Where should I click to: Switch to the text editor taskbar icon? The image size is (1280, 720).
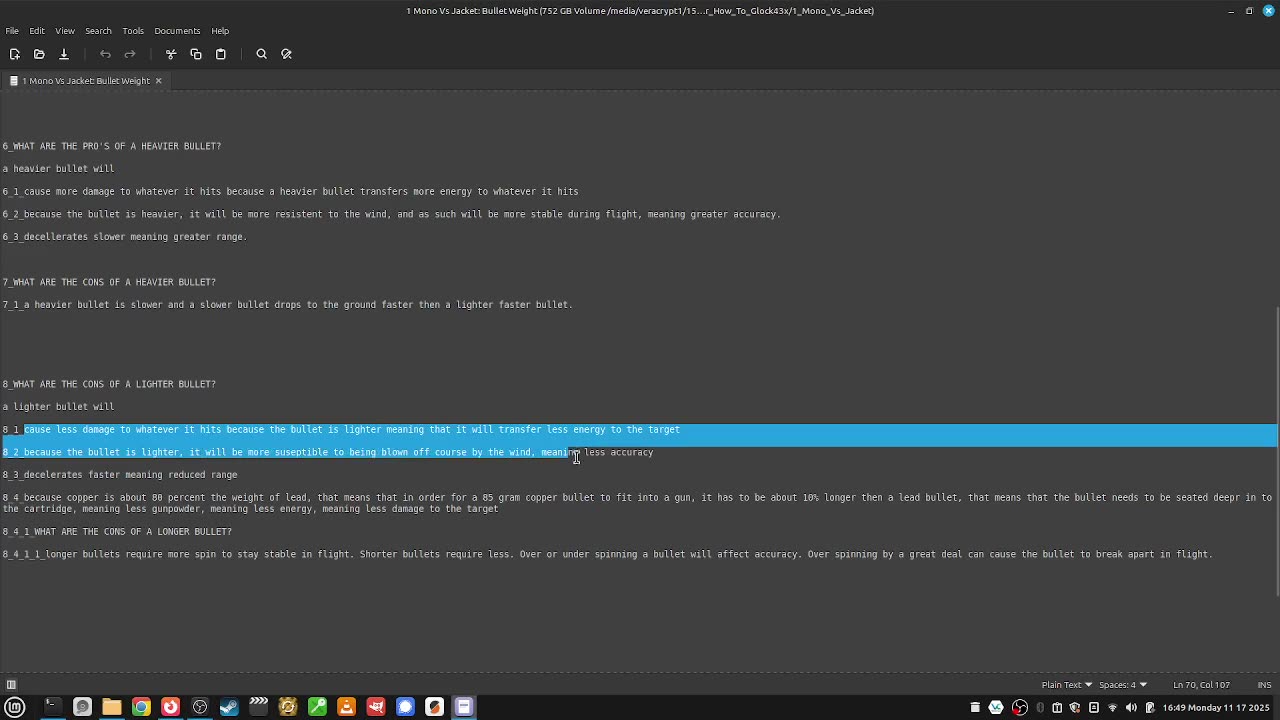pyautogui.click(x=464, y=707)
